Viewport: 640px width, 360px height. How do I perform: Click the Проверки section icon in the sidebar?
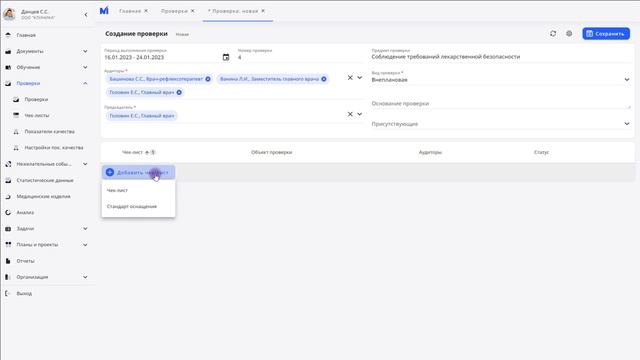(x=8, y=83)
